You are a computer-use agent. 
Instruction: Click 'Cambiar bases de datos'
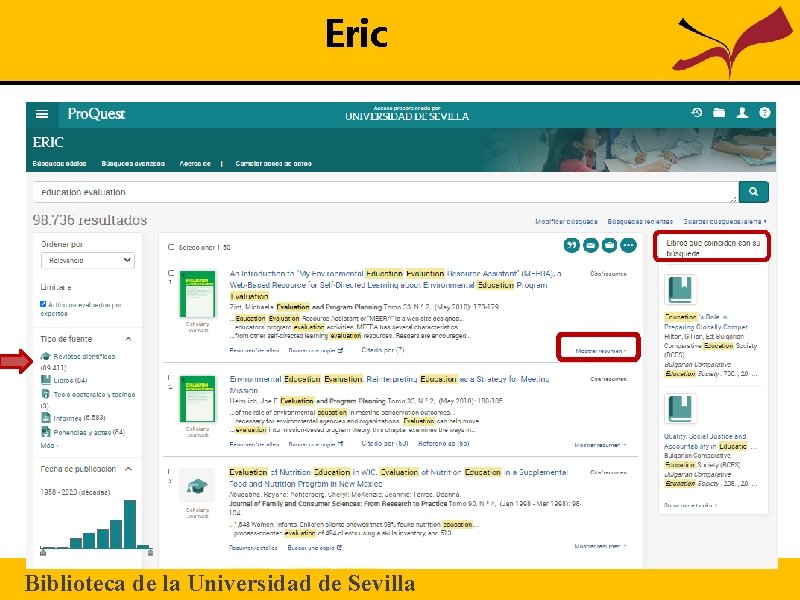pyautogui.click(x=273, y=164)
